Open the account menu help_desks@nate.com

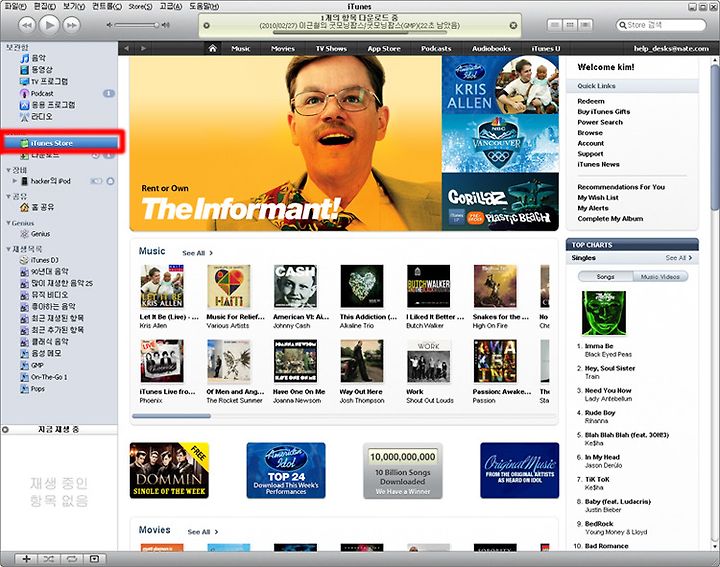point(671,48)
